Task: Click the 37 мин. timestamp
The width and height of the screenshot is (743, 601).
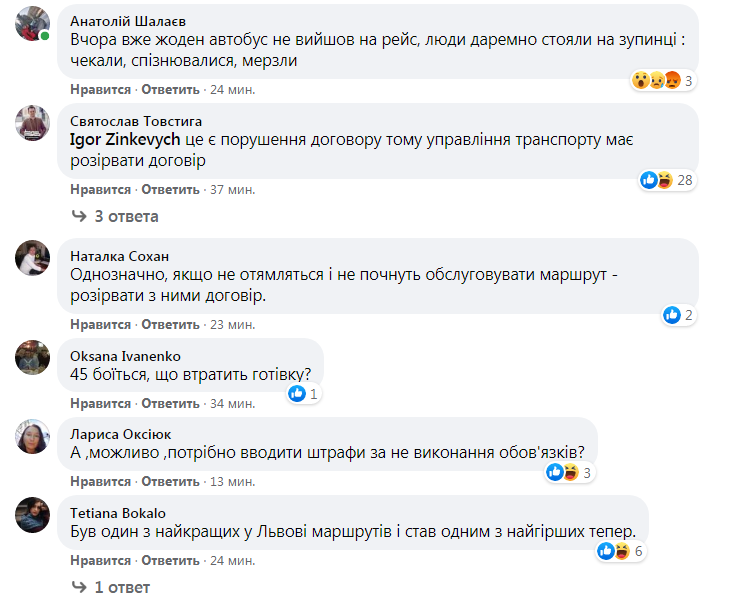Action: point(233,189)
